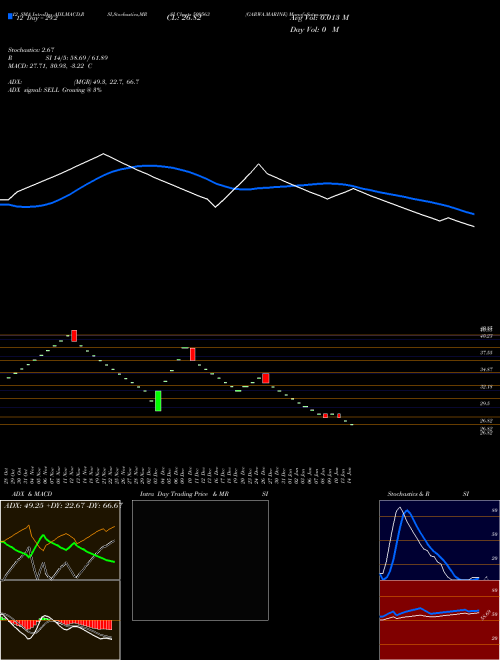The width and height of the screenshot is (500, 660).
Task: Click the 'CL: 26.32' closing price text
Action: 184,18
